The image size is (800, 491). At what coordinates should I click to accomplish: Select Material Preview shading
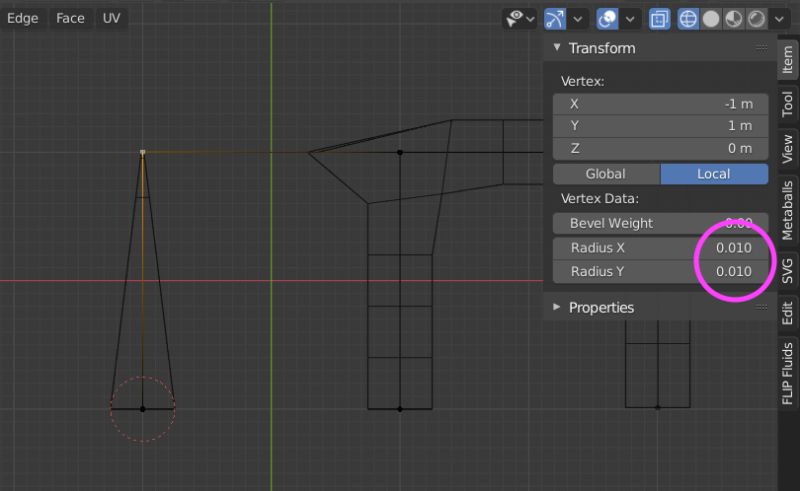734,19
